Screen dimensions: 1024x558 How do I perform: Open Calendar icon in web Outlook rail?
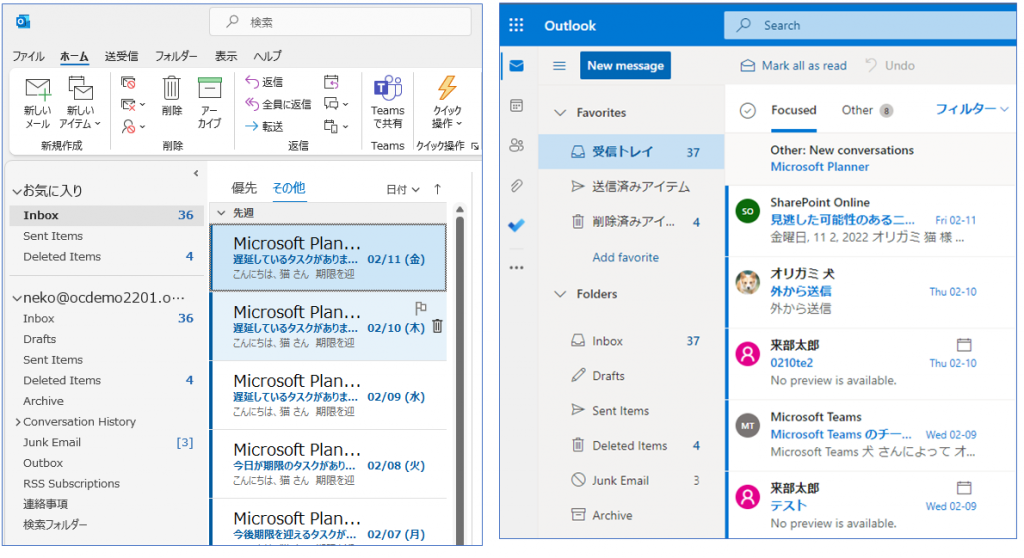tap(517, 105)
